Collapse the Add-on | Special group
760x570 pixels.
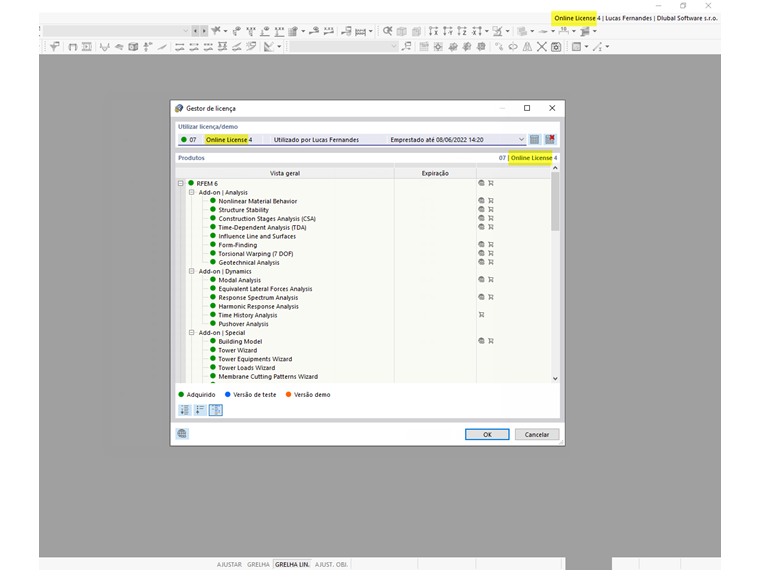pos(191,332)
